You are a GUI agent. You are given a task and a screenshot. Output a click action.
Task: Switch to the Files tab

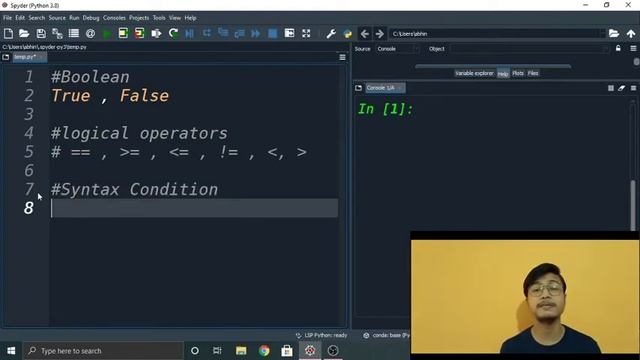[x=533, y=73]
